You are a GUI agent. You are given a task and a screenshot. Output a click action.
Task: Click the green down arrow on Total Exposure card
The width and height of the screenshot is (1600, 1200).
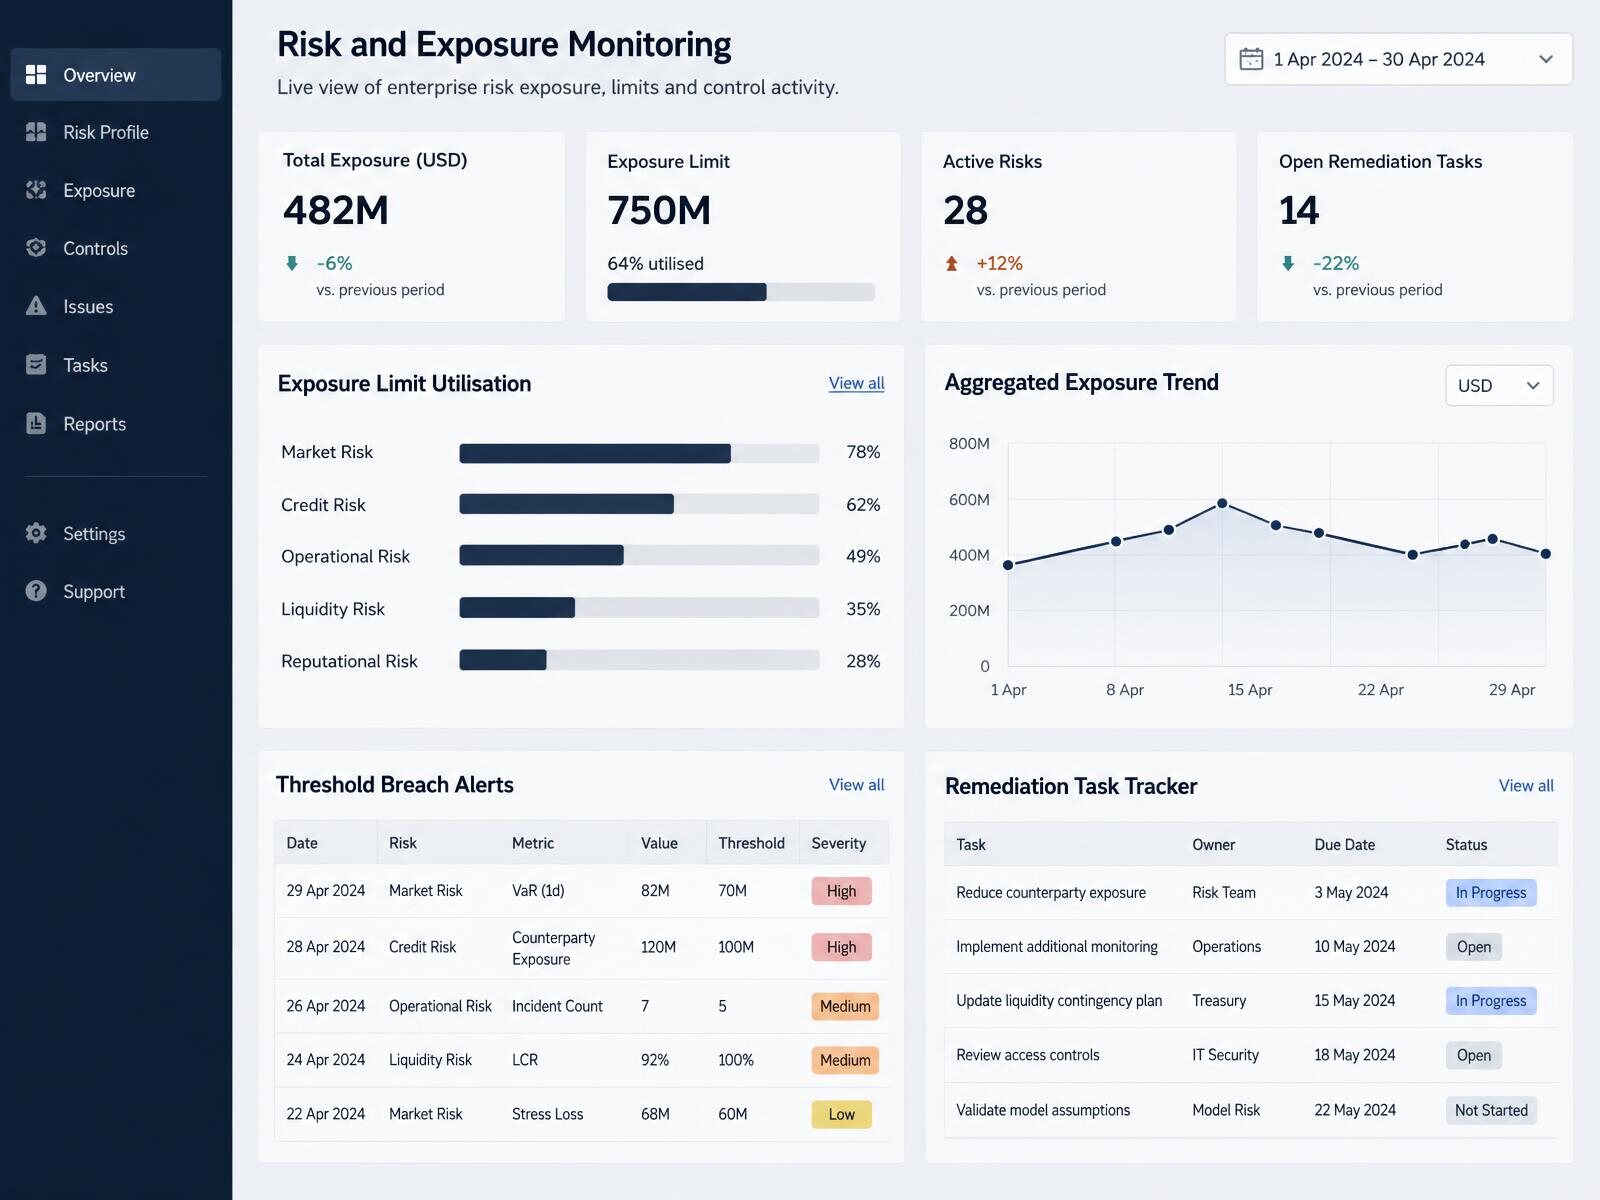(x=292, y=263)
